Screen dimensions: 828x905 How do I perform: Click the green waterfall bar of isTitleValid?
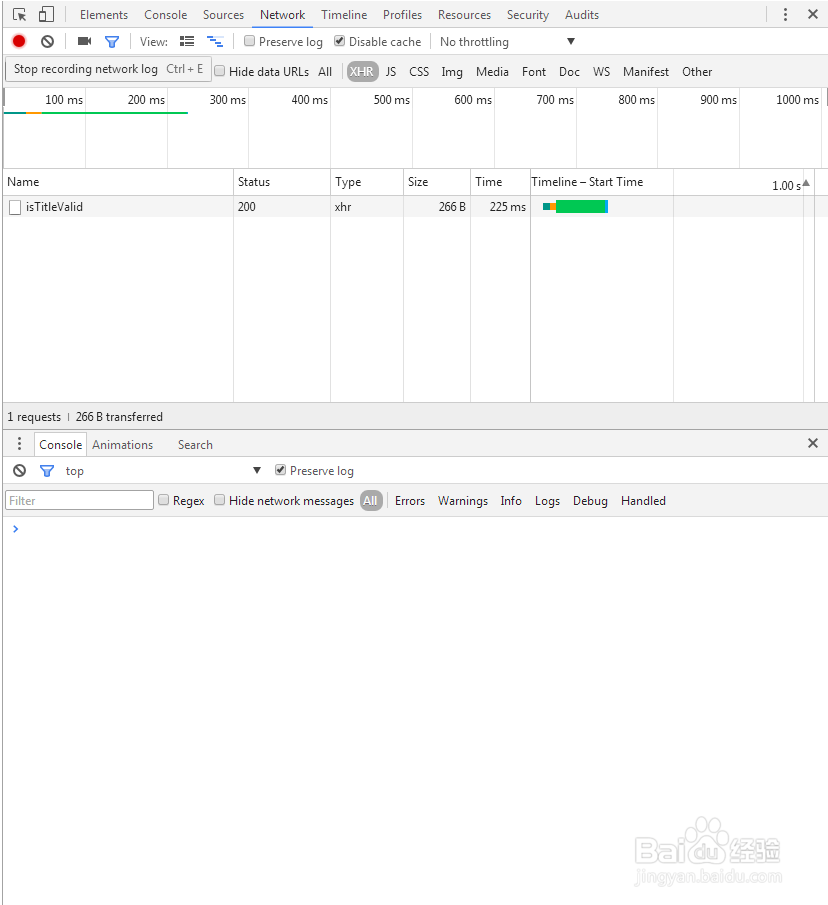click(x=580, y=207)
